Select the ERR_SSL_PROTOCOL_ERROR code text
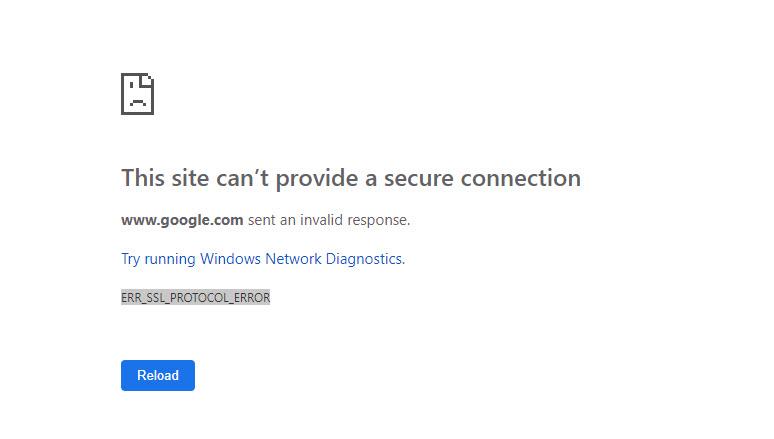 [x=195, y=297]
